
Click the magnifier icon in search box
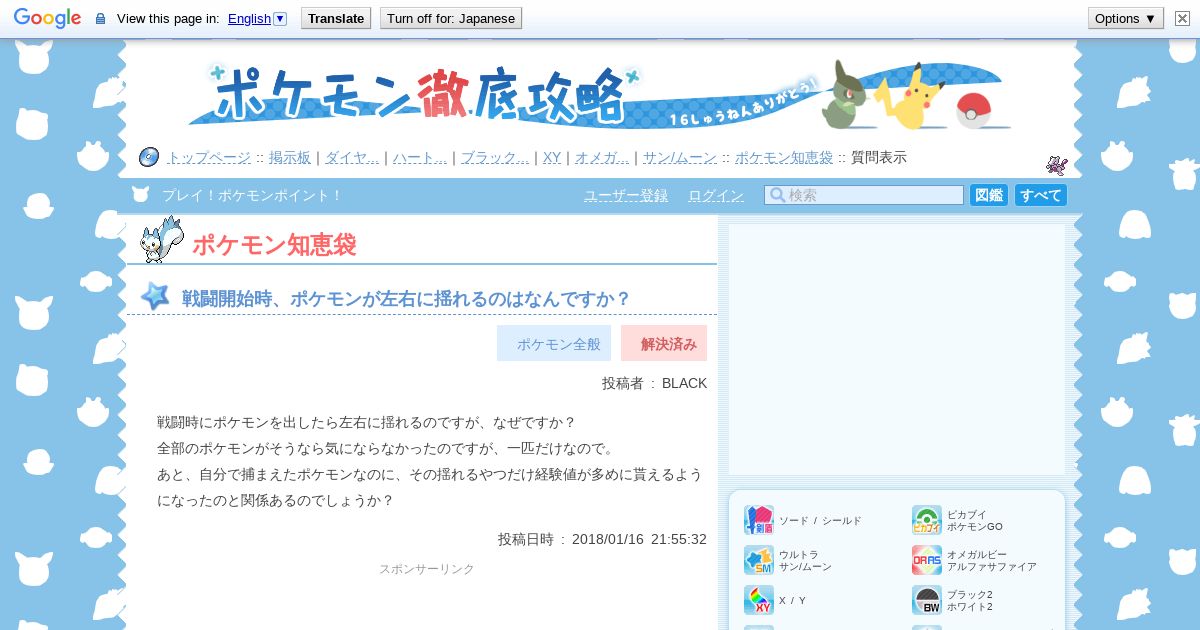[776, 195]
